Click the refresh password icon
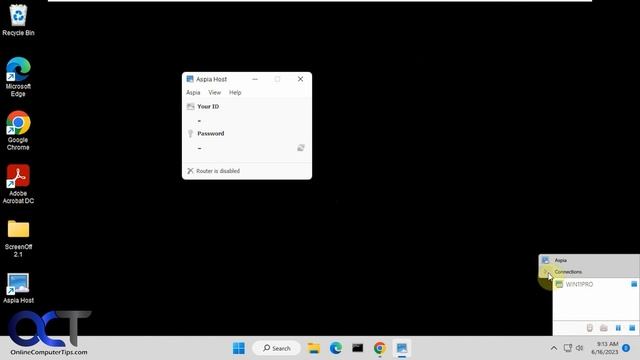This screenshot has width=640, height=360. [x=301, y=148]
